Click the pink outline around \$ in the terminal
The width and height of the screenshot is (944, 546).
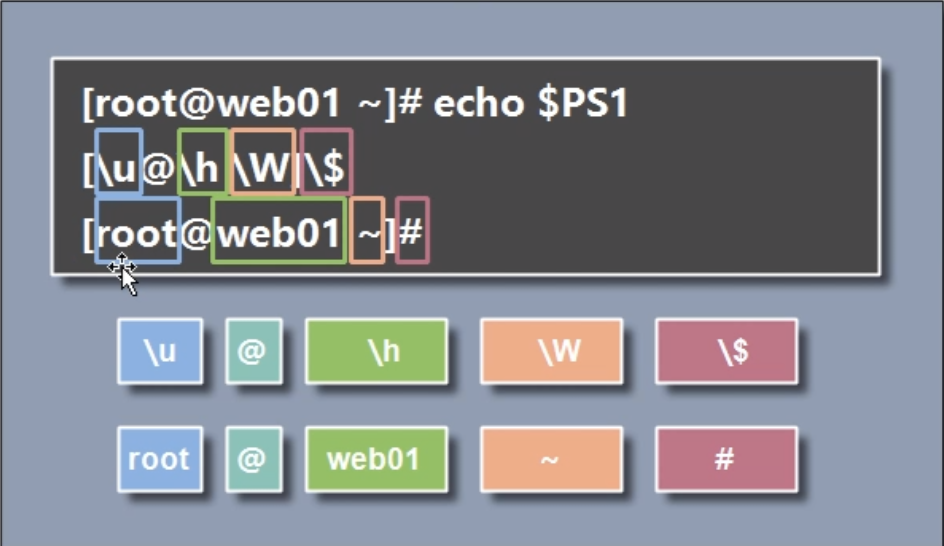point(326,161)
